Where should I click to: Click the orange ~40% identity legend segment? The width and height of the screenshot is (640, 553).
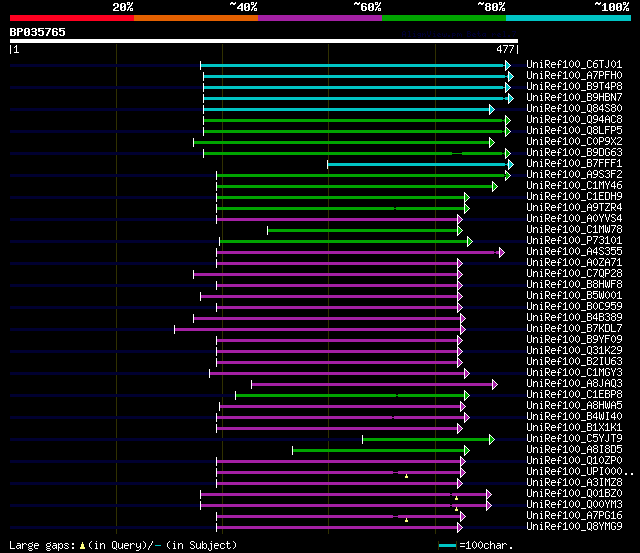(x=196, y=18)
